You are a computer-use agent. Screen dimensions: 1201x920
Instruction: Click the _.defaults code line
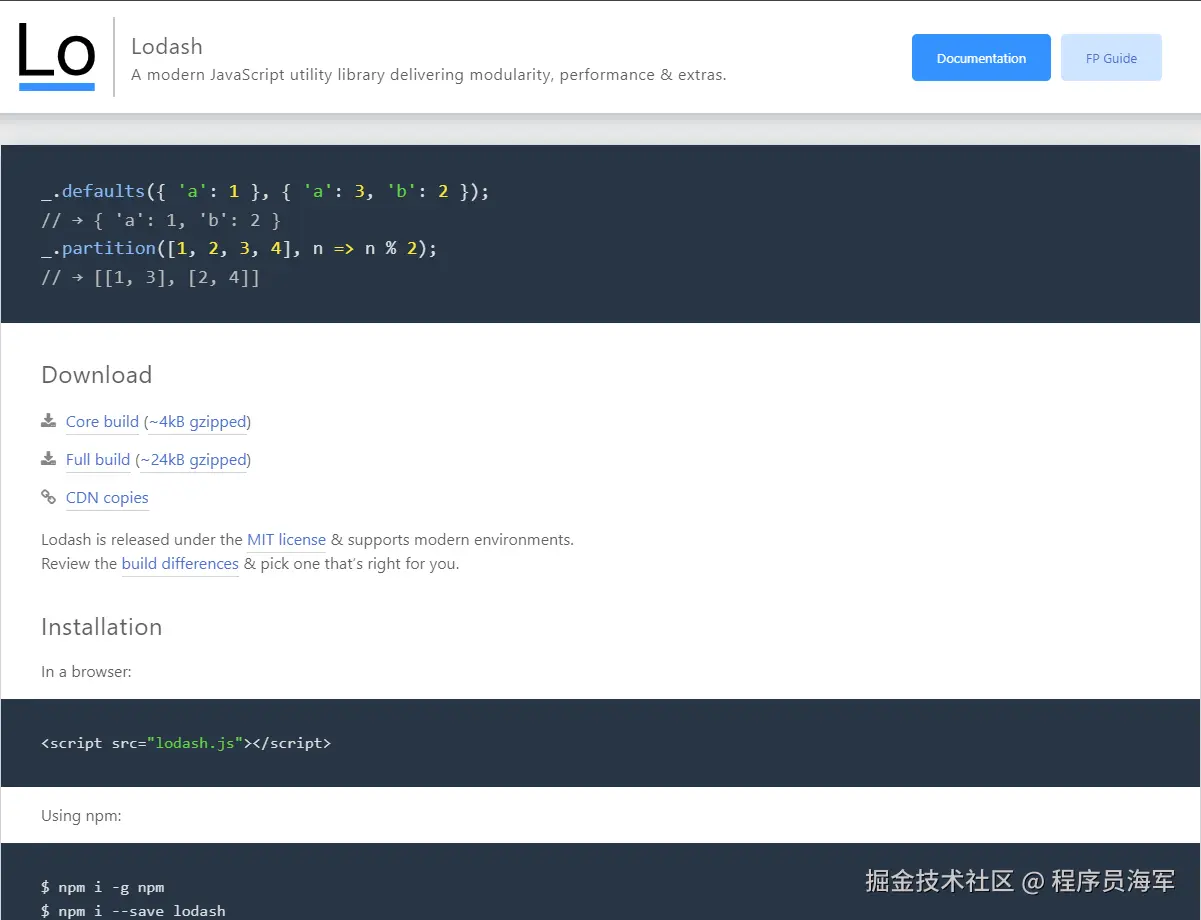(x=265, y=191)
